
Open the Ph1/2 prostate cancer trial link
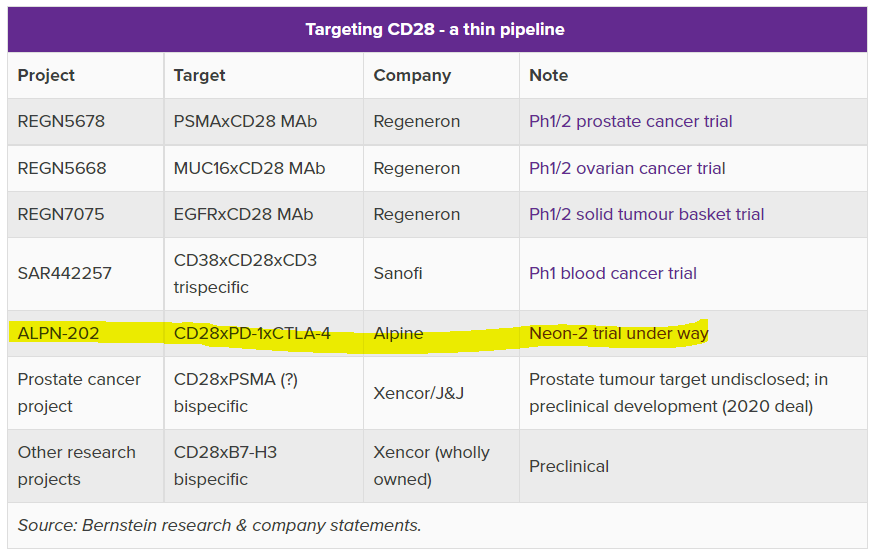click(x=630, y=122)
